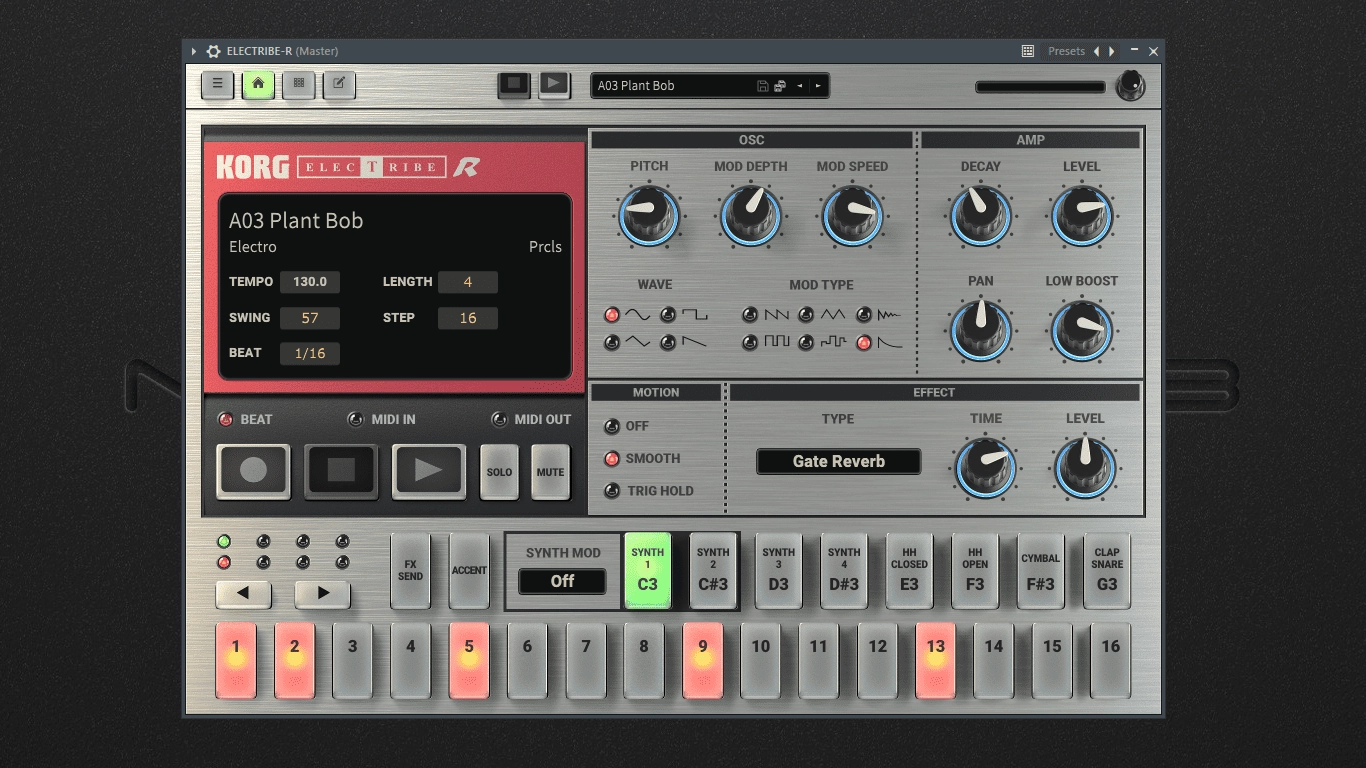1366x768 pixels.
Task: Click the Length 4 value field
Action: (x=468, y=282)
